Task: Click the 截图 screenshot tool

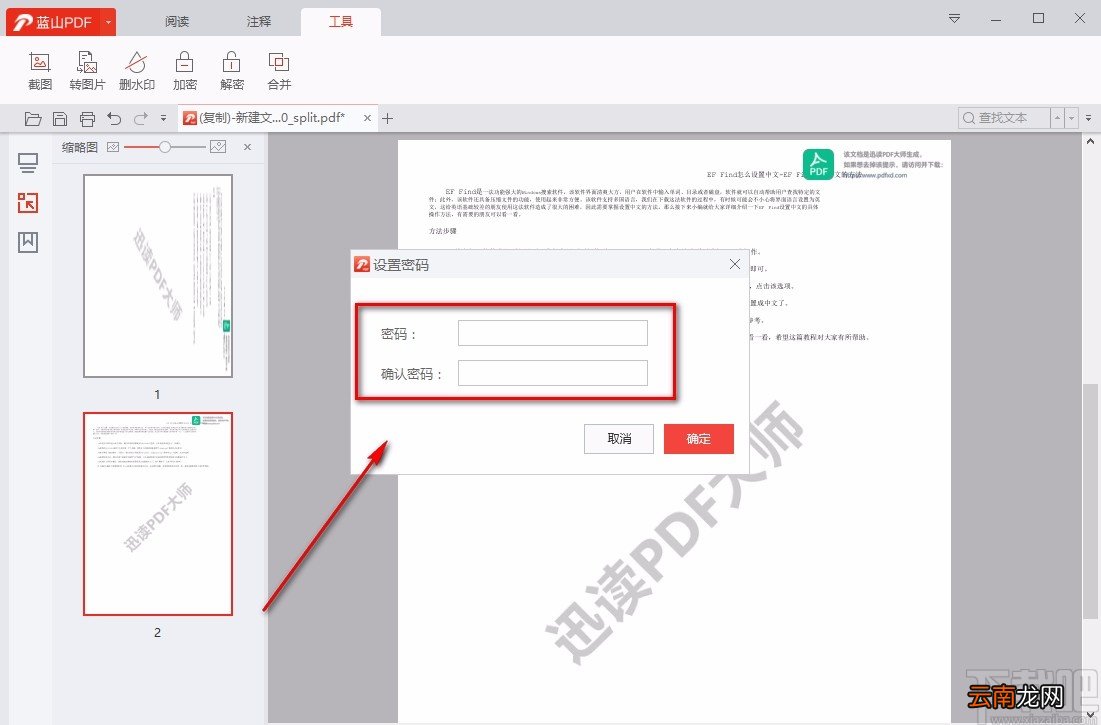Action: tap(40, 71)
